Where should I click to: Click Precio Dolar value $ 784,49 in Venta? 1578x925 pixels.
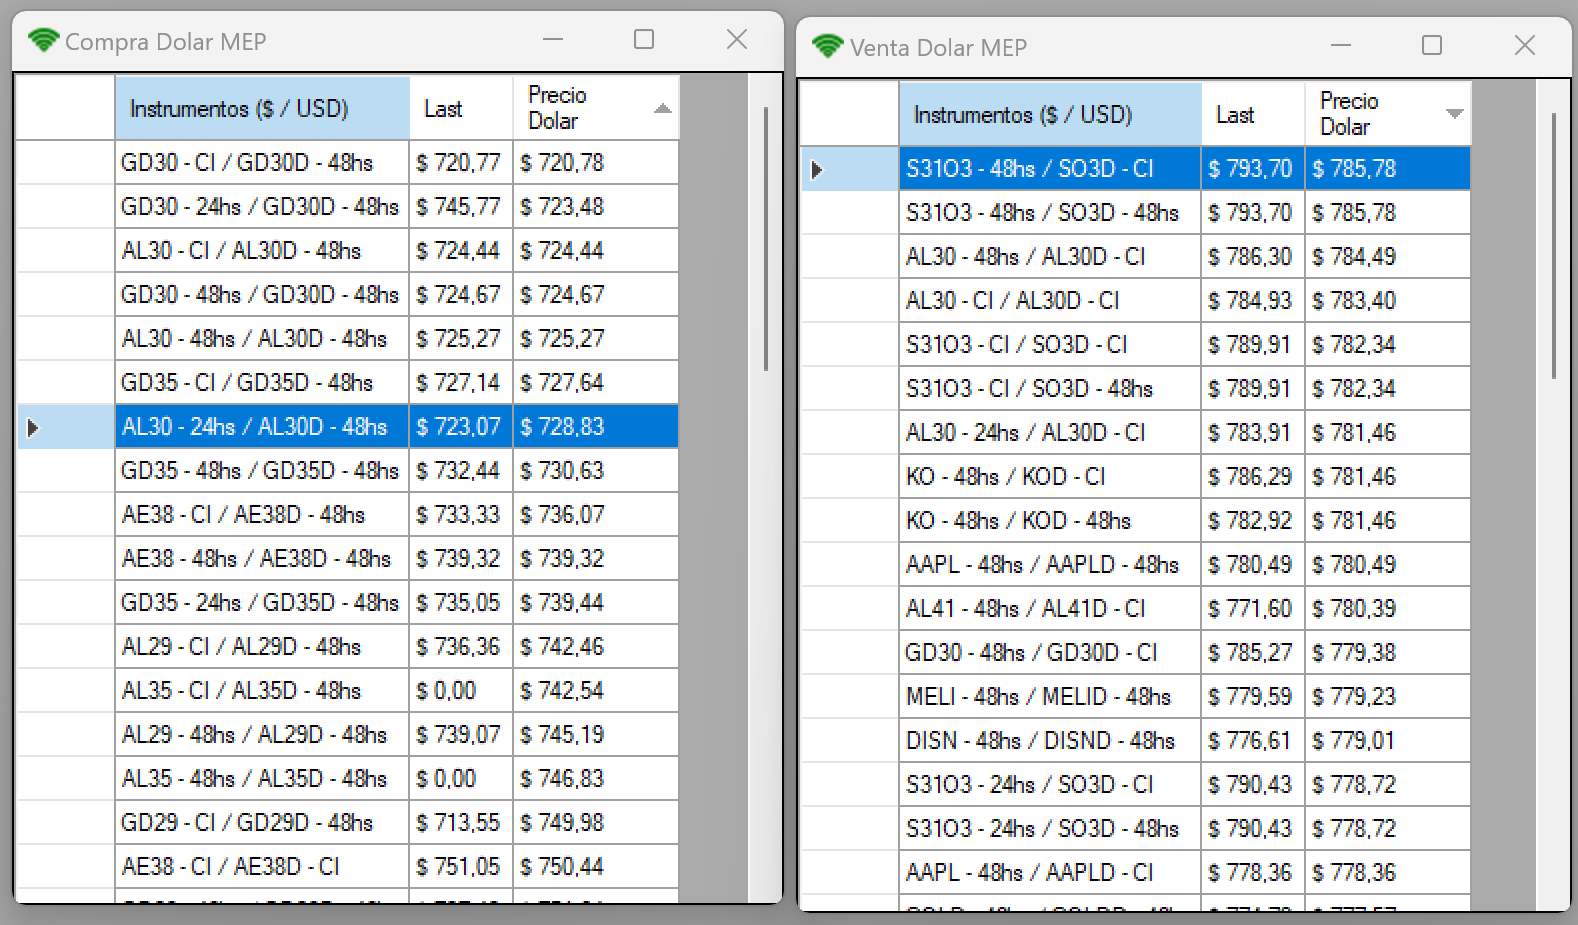tap(1354, 256)
